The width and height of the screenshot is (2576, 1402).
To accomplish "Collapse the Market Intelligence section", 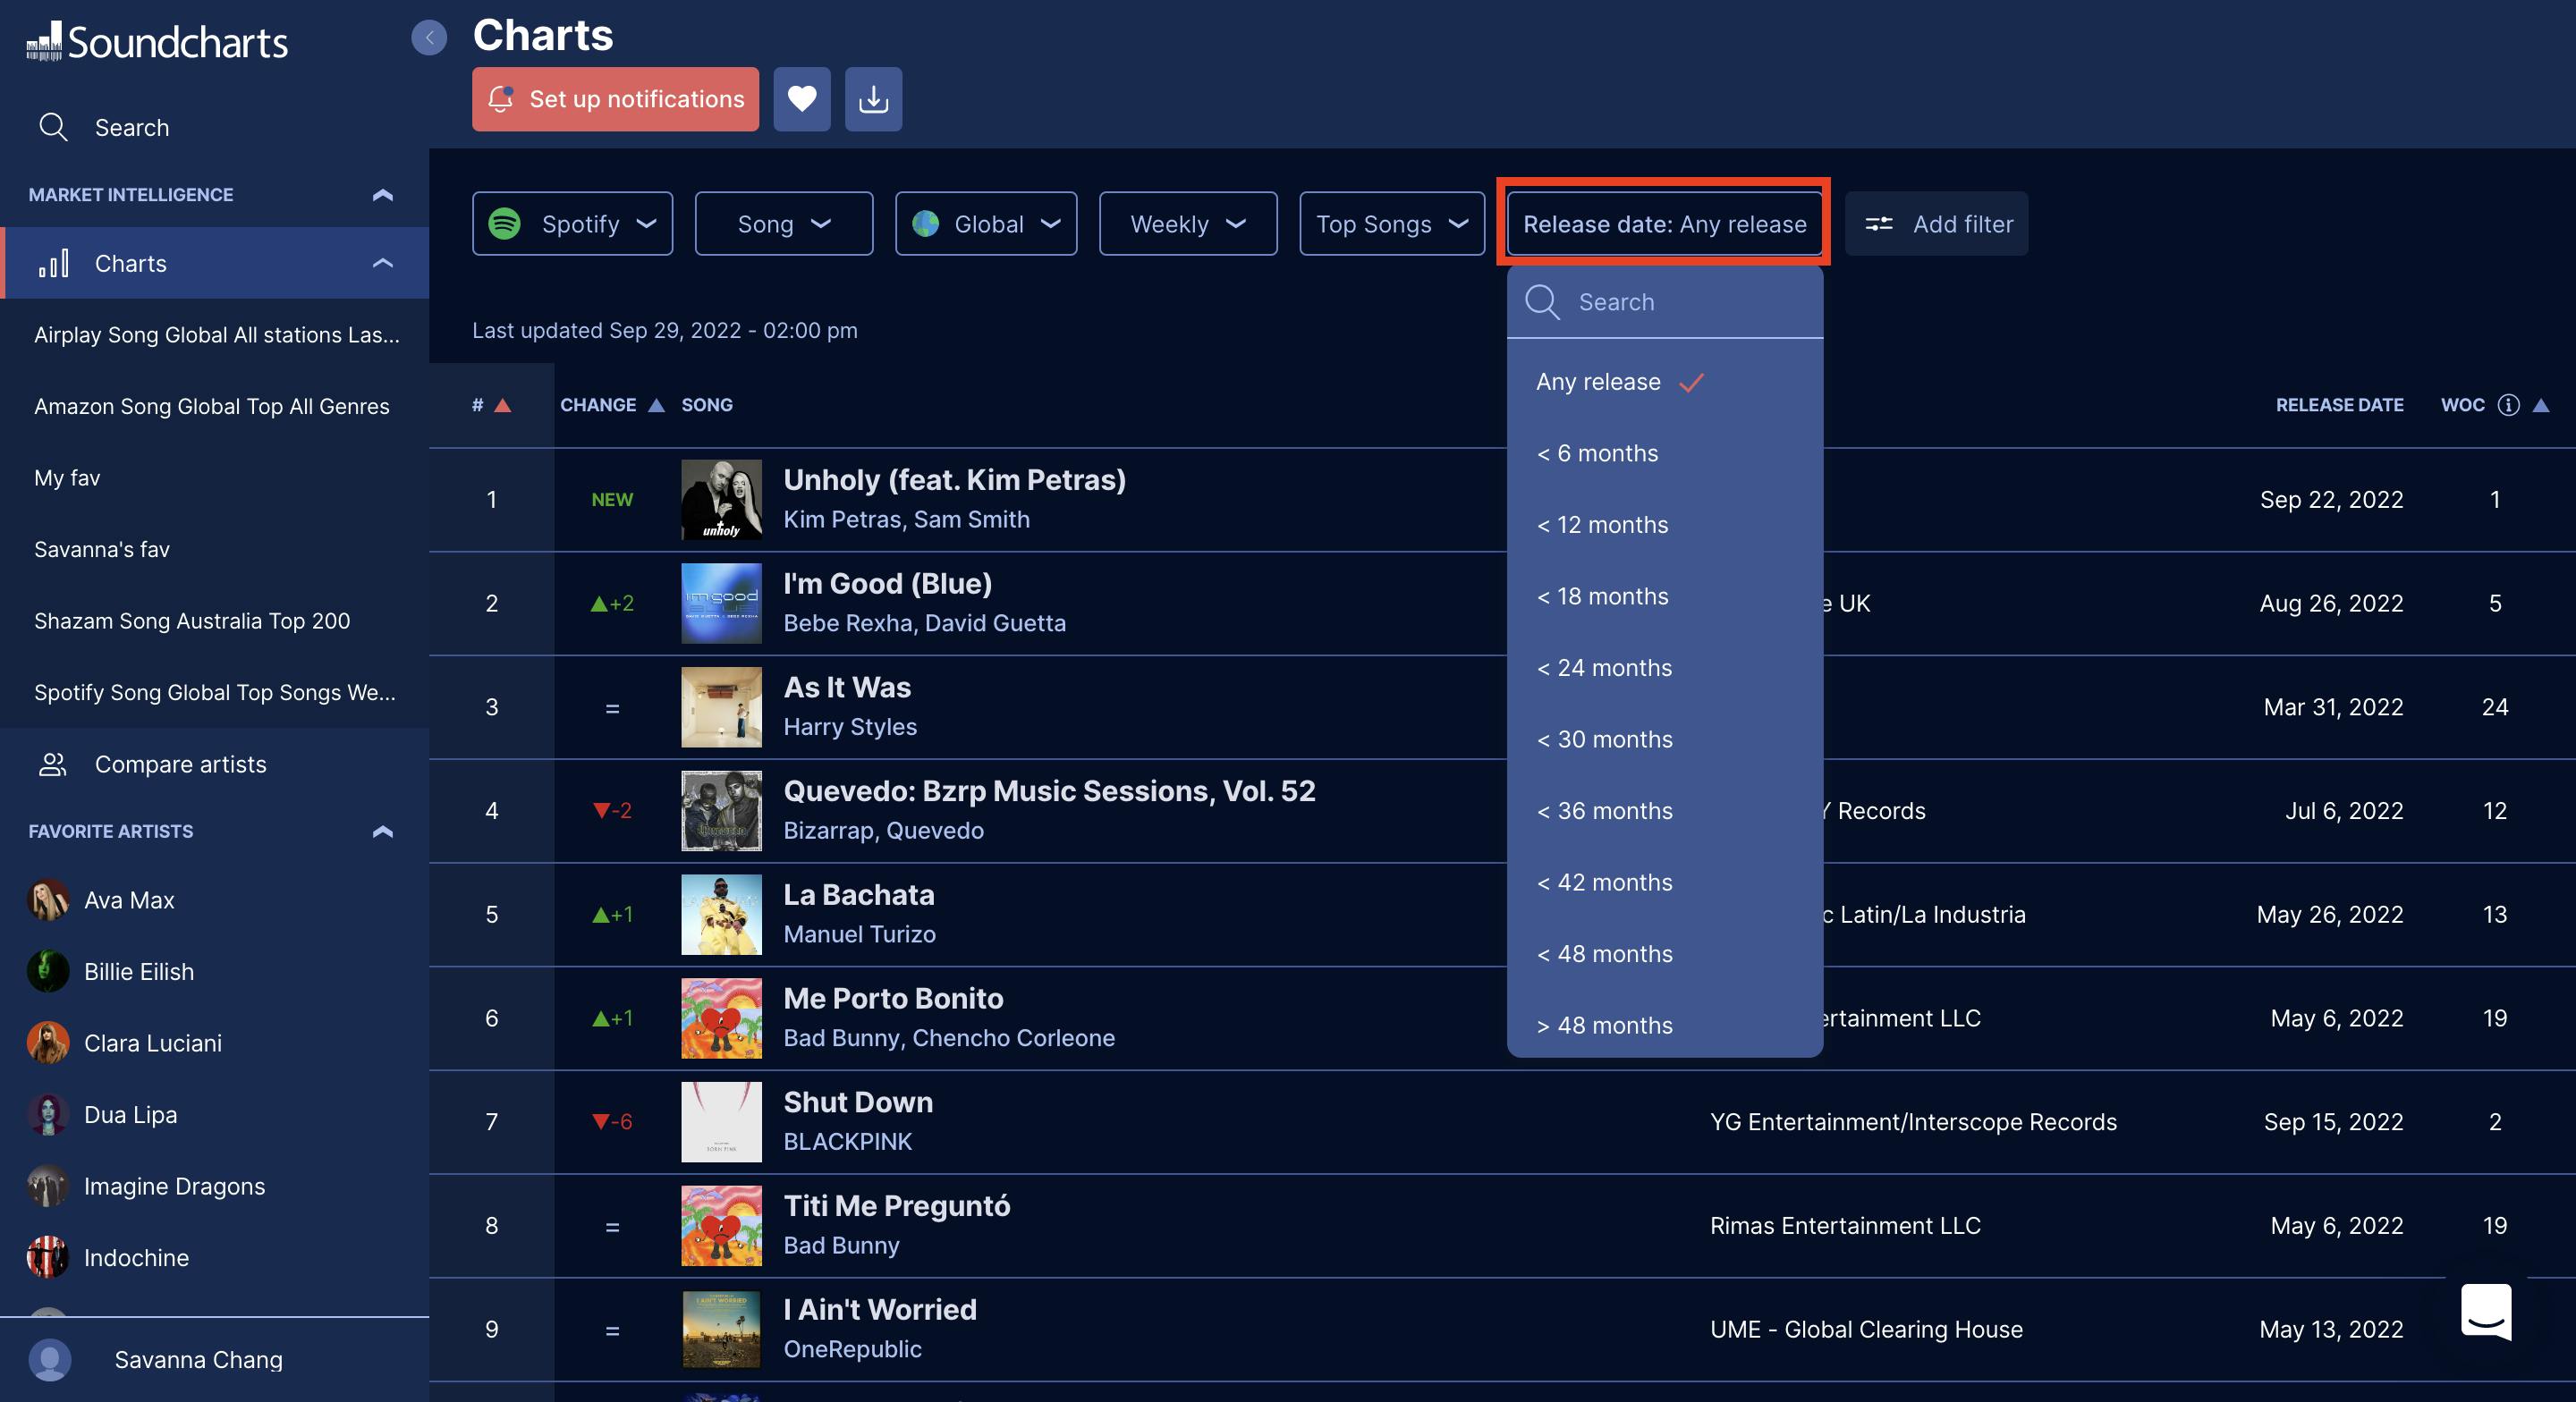I will (382, 195).
